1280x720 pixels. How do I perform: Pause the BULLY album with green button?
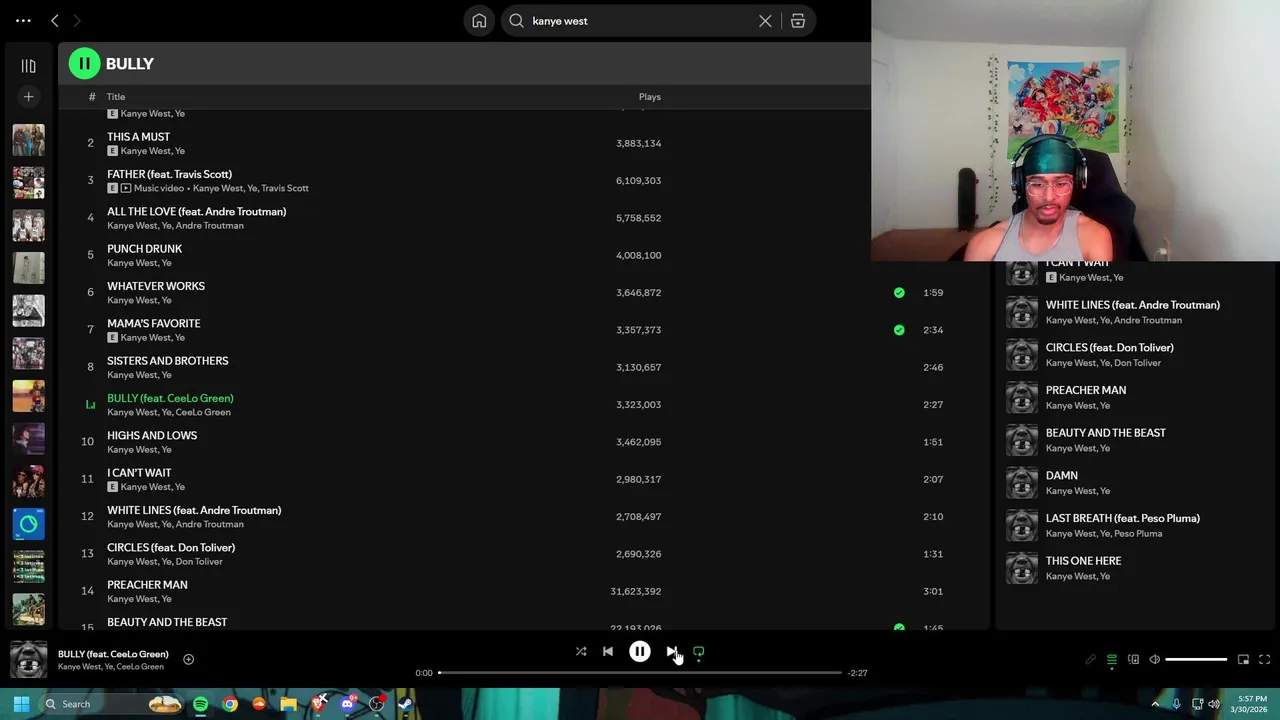click(84, 63)
